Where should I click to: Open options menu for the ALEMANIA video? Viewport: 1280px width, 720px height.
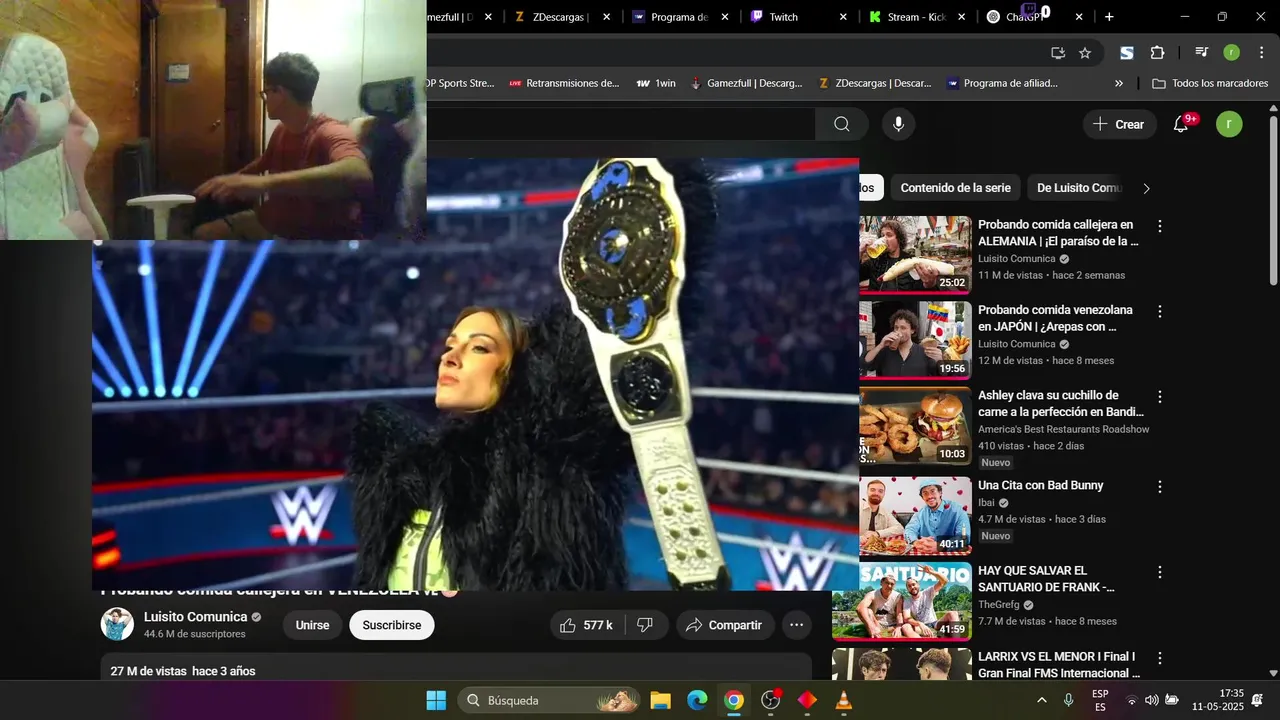[1160, 227]
